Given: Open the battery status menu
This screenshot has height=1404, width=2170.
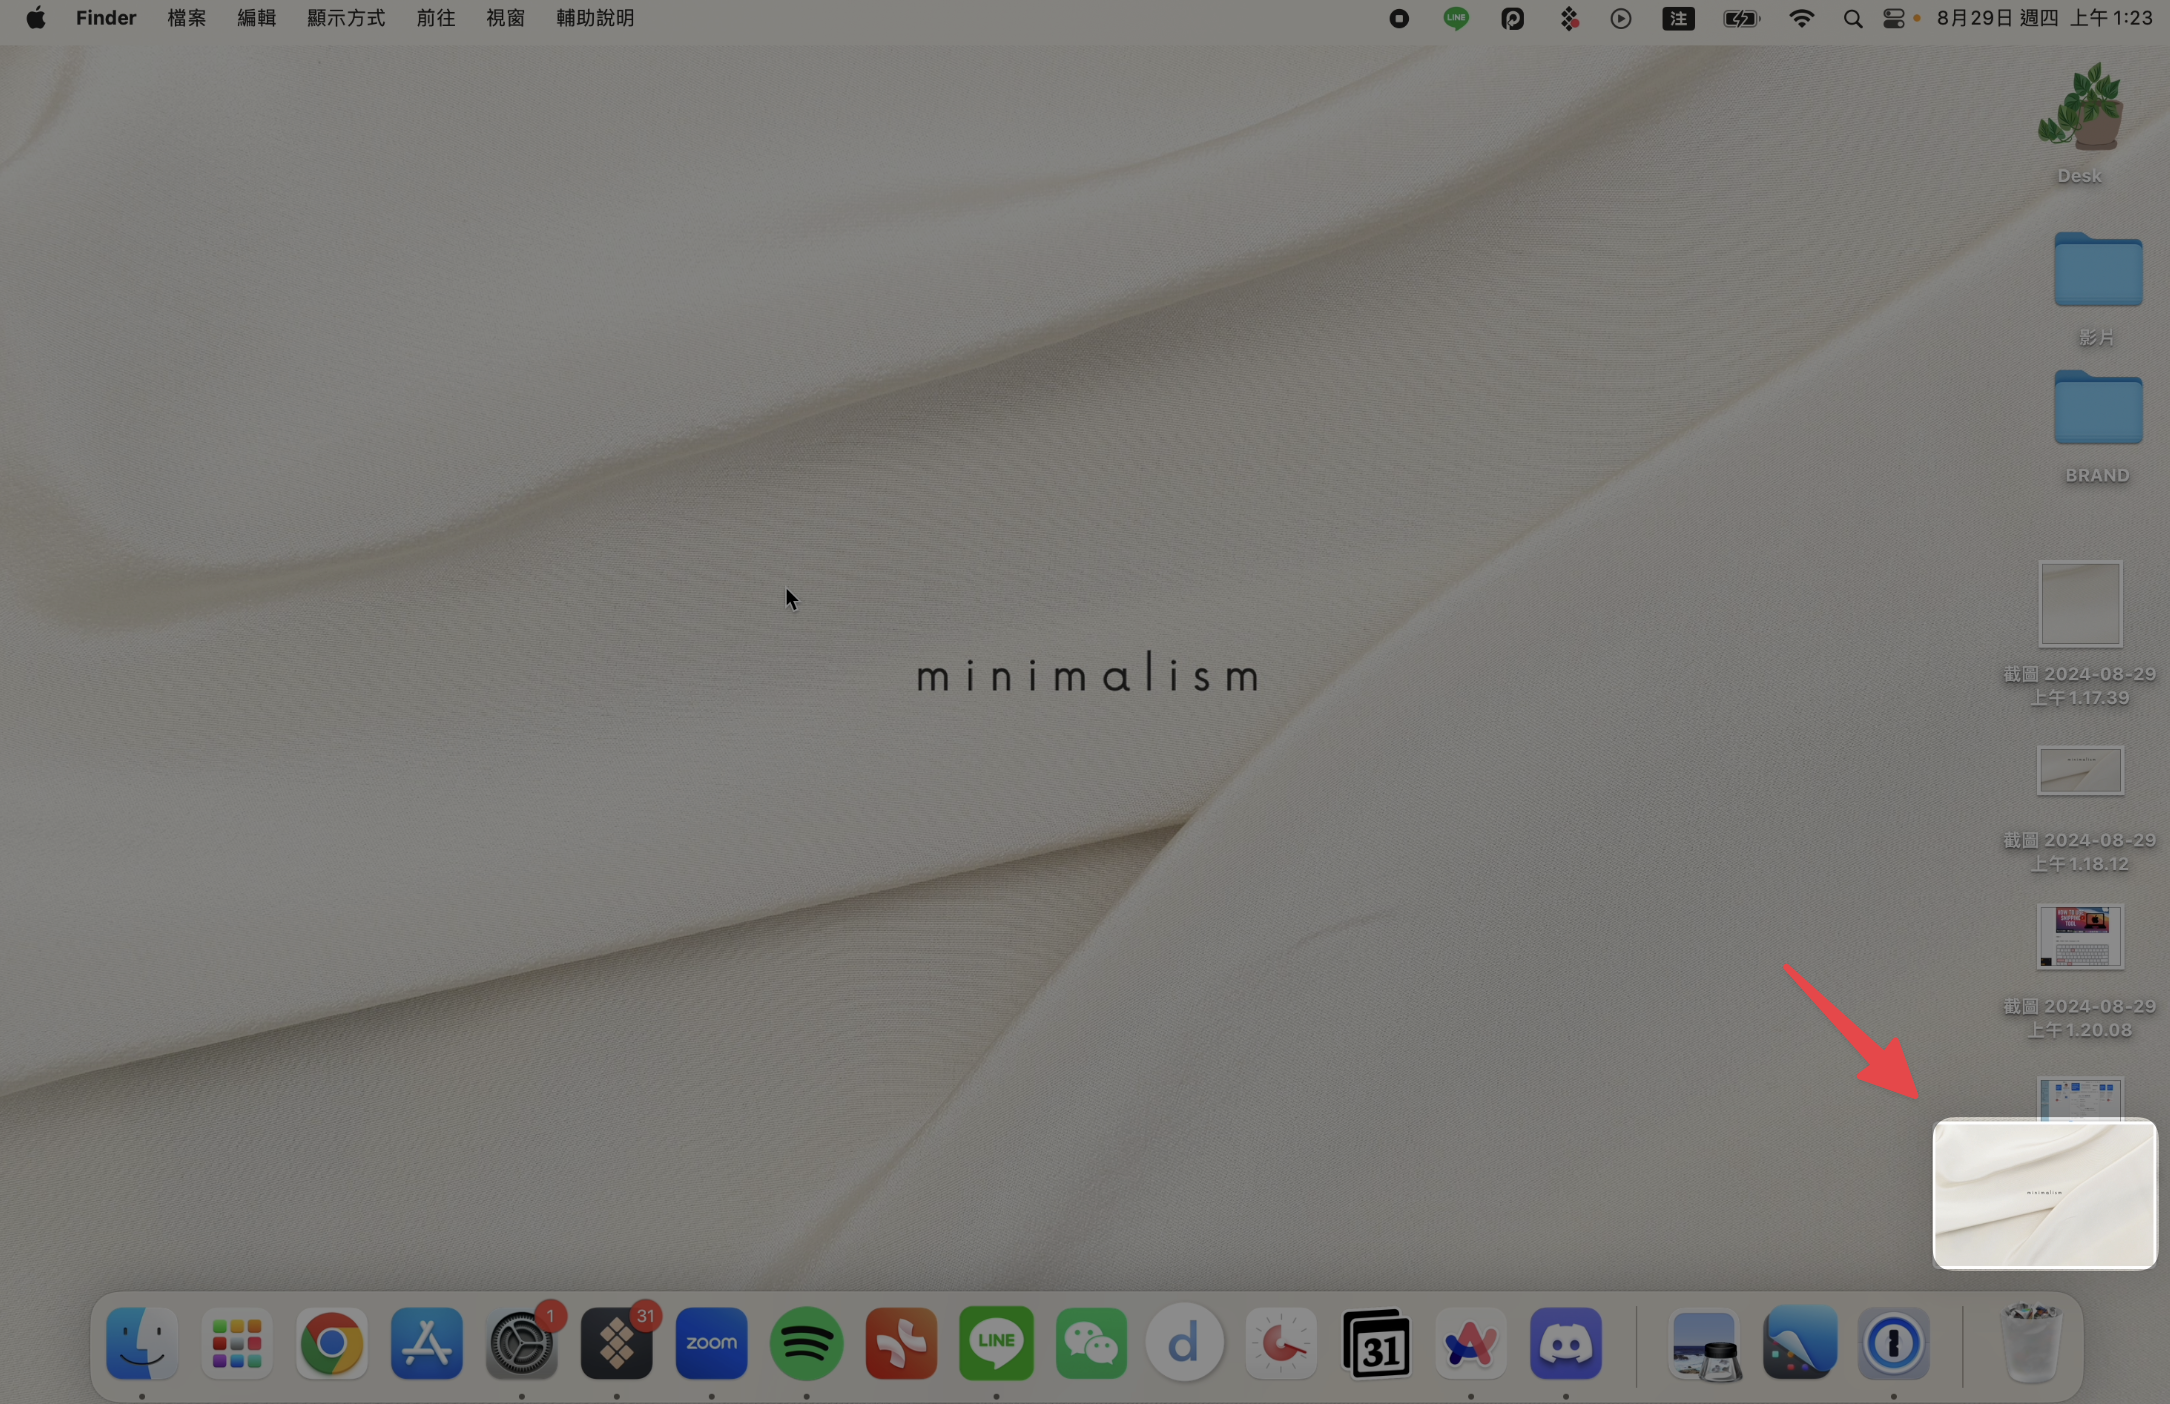Looking at the screenshot, I should [1740, 18].
